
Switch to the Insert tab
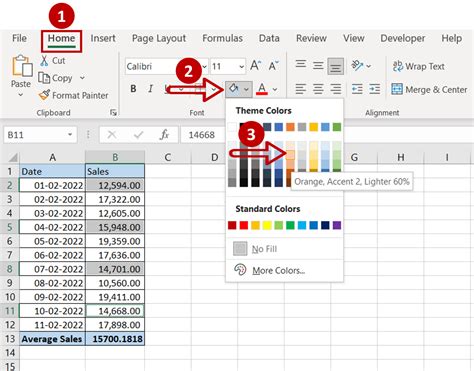tap(103, 38)
